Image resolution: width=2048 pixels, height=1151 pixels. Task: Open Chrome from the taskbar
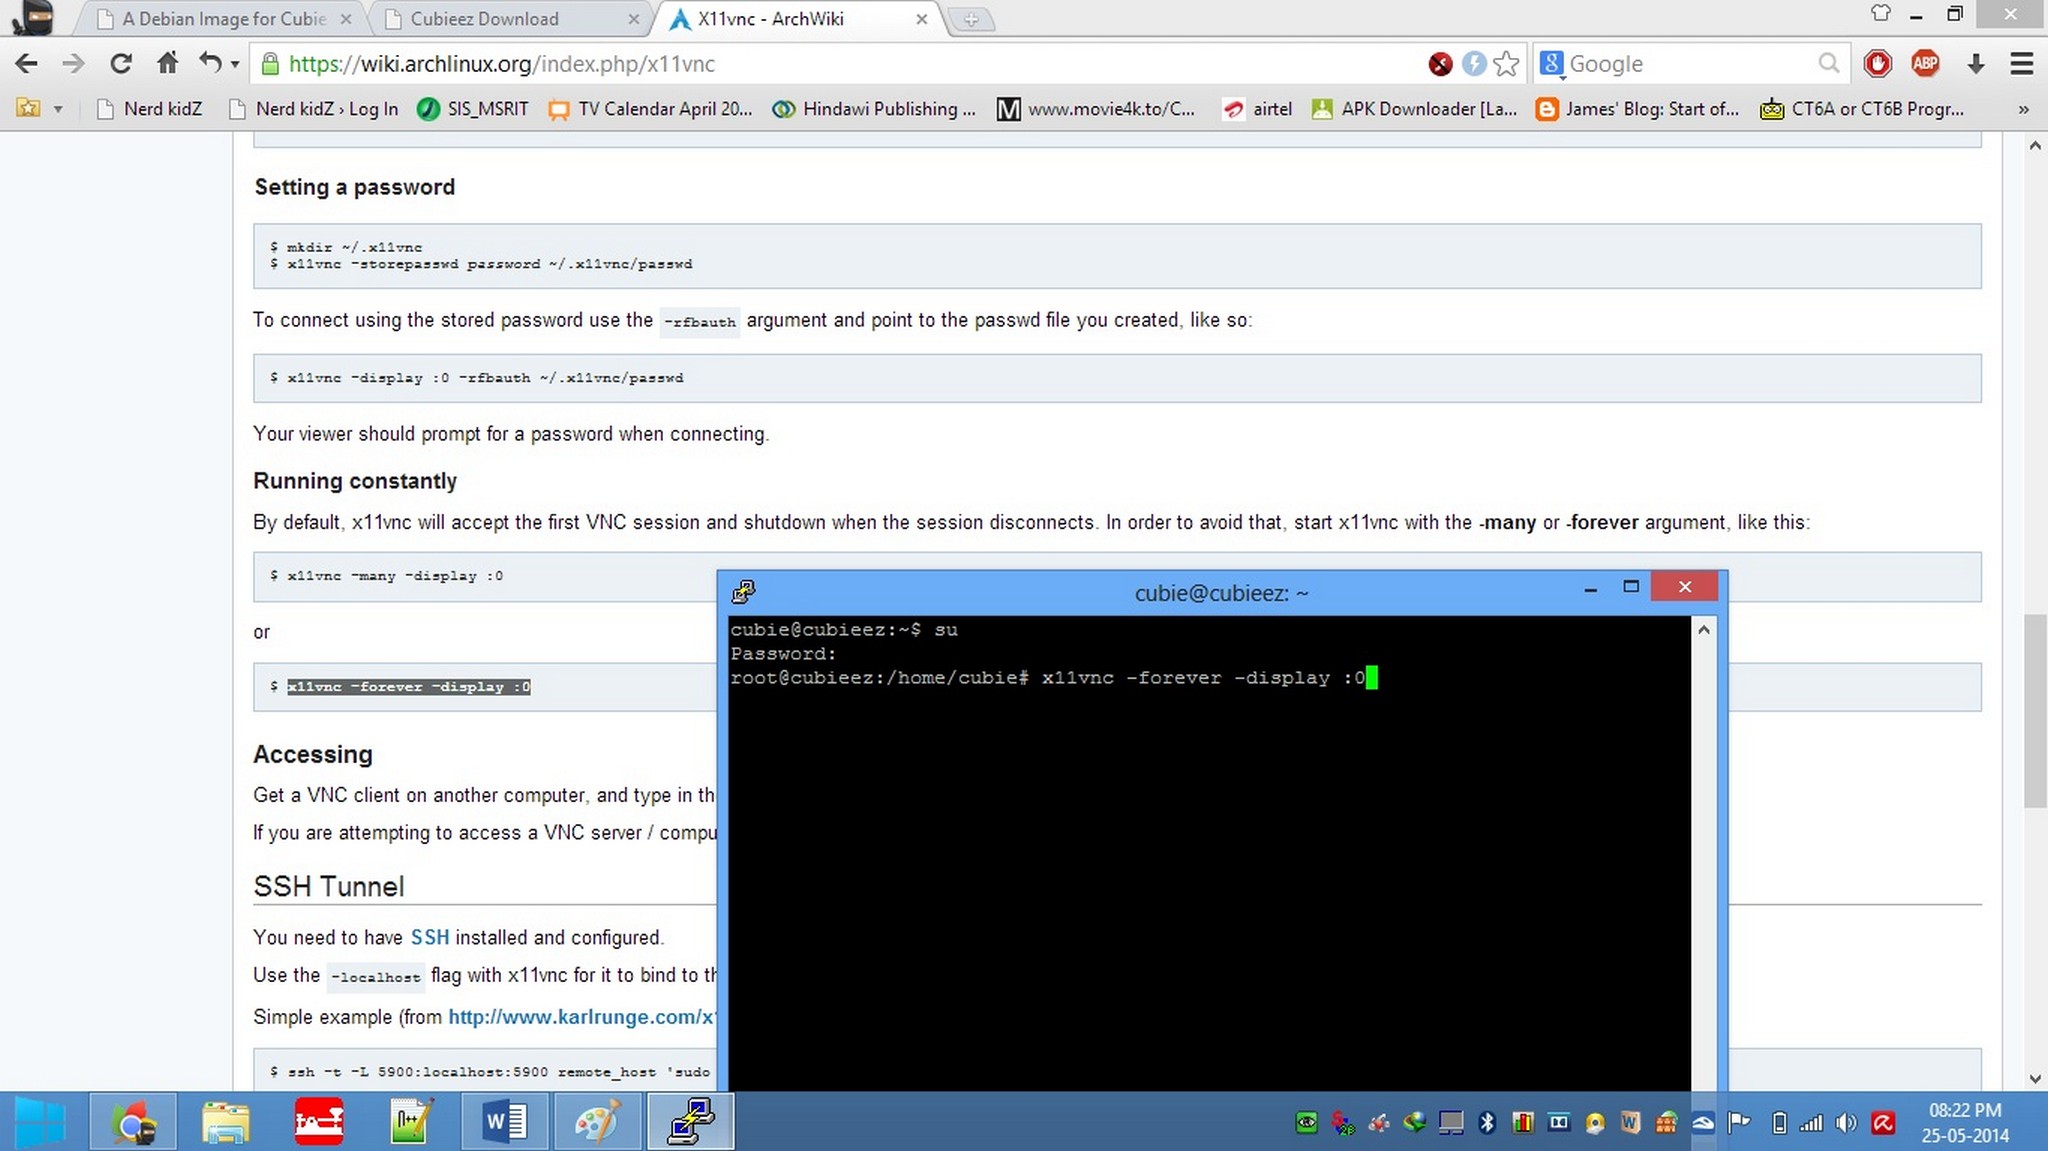(133, 1121)
